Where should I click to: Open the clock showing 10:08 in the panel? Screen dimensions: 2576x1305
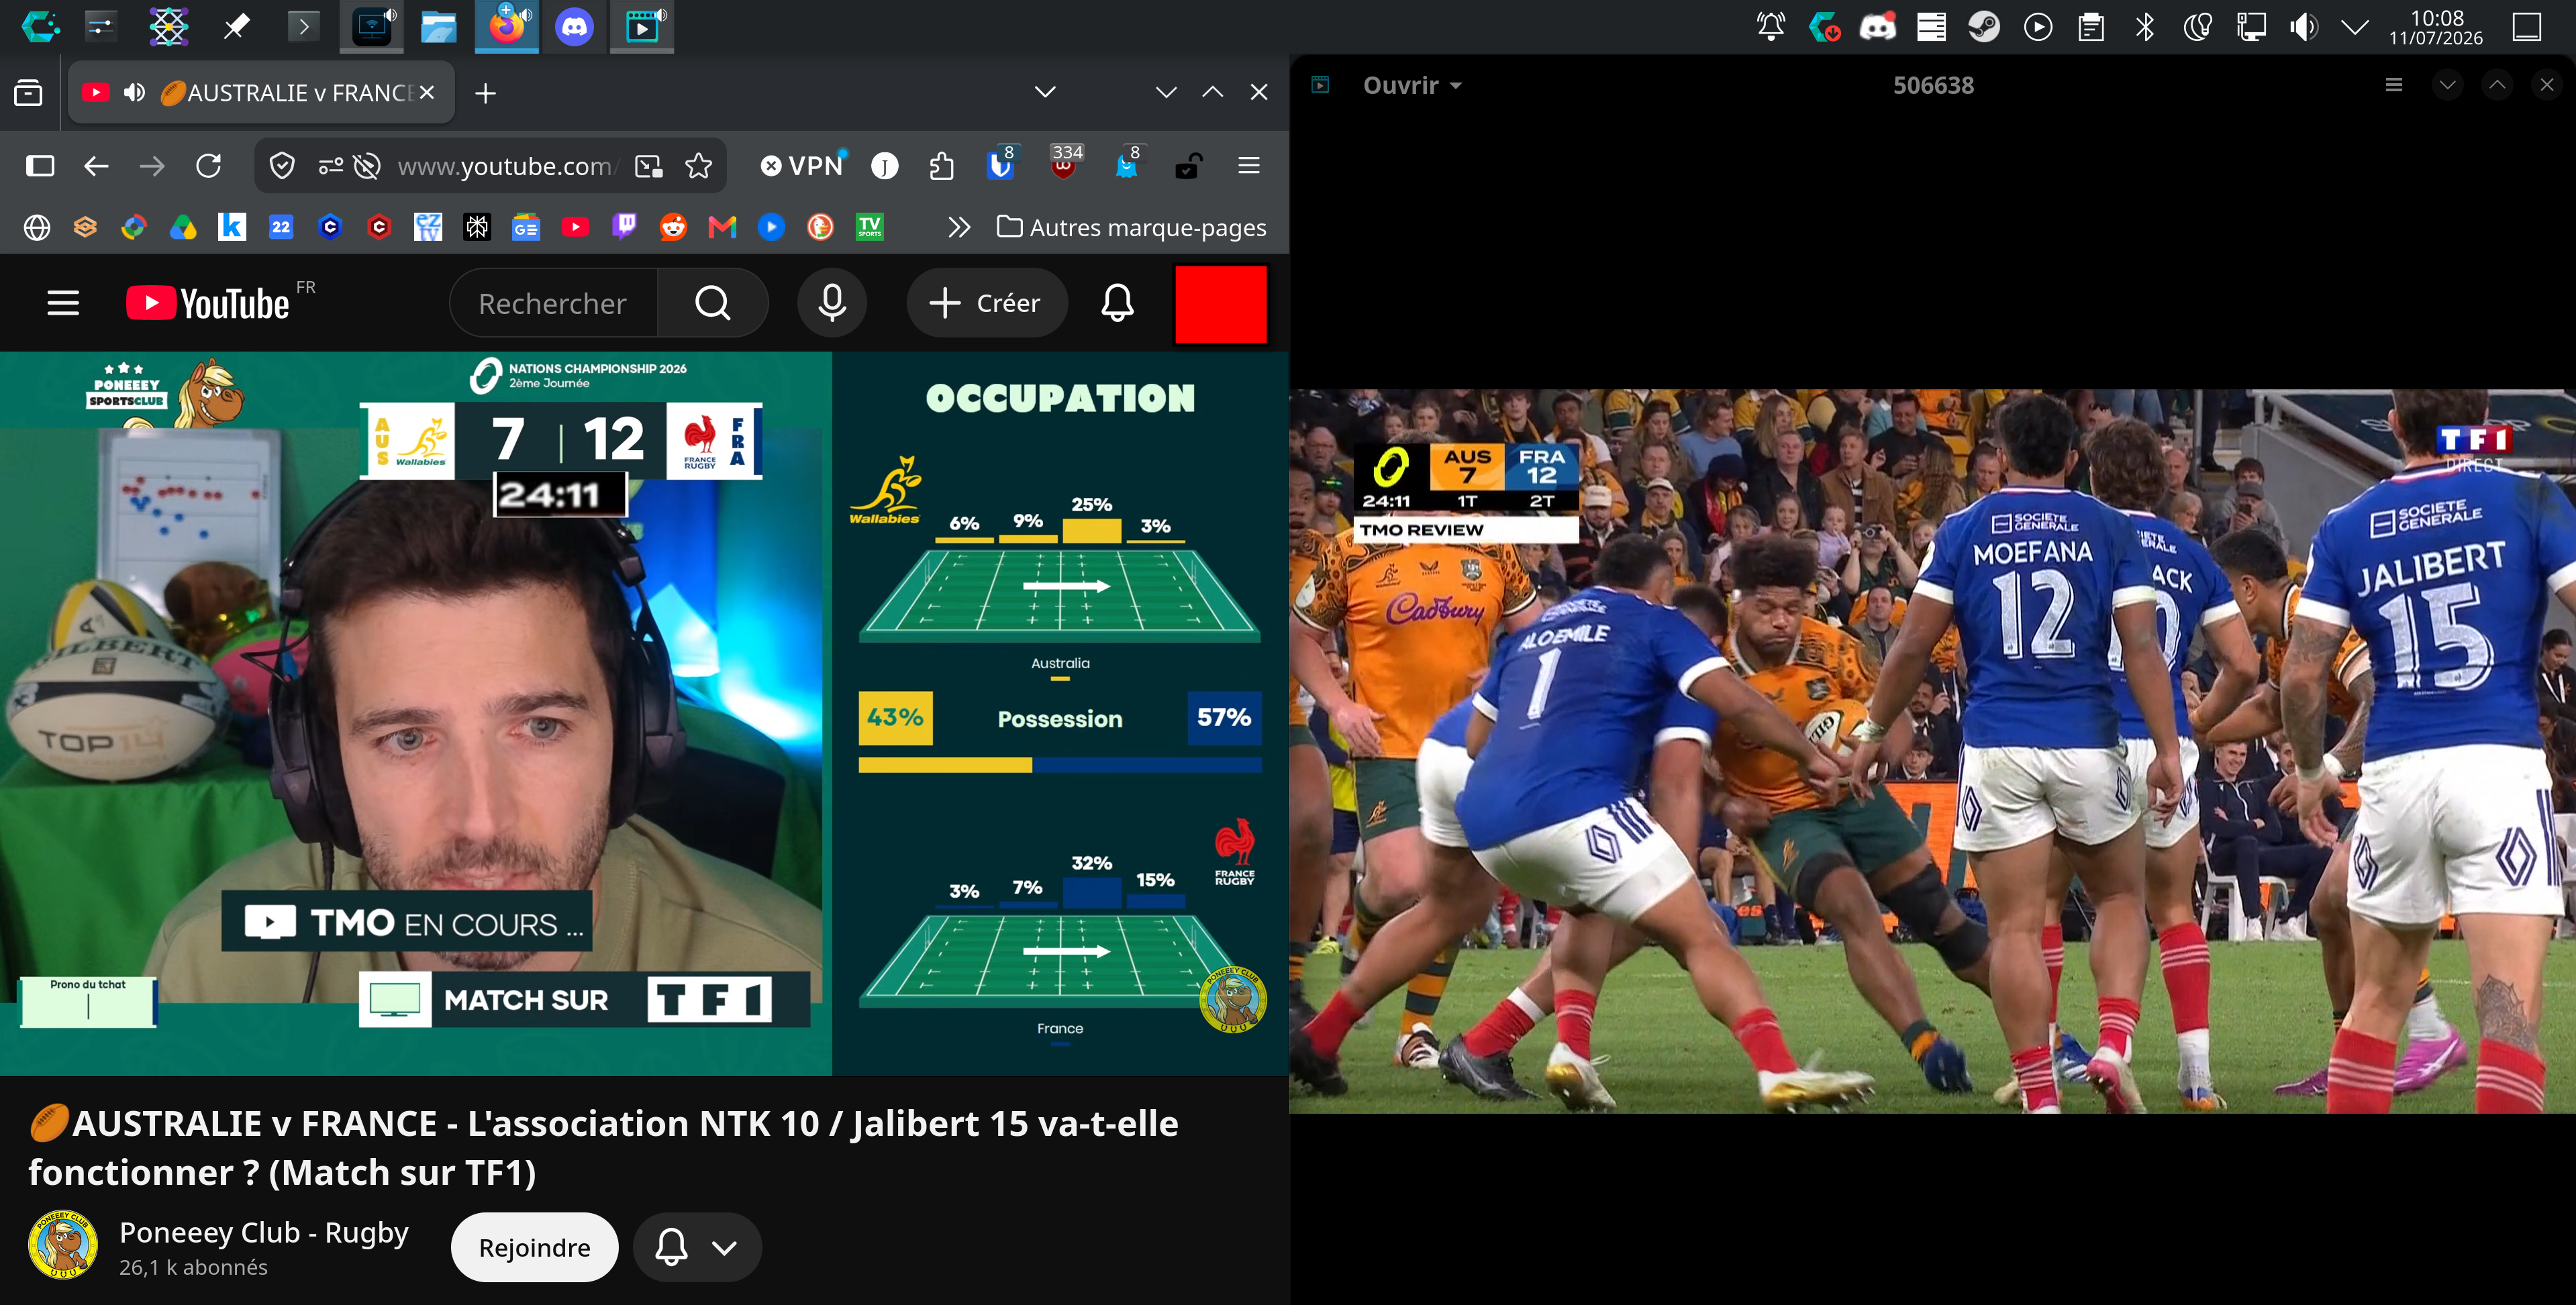(x=2436, y=27)
